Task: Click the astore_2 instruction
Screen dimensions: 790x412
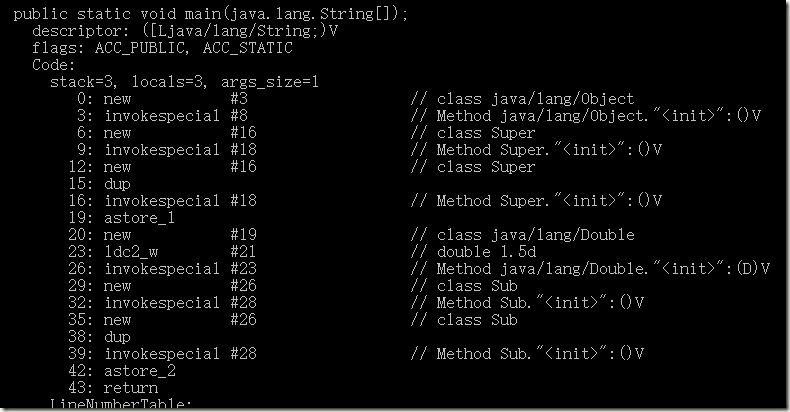Action: pos(122,371)
